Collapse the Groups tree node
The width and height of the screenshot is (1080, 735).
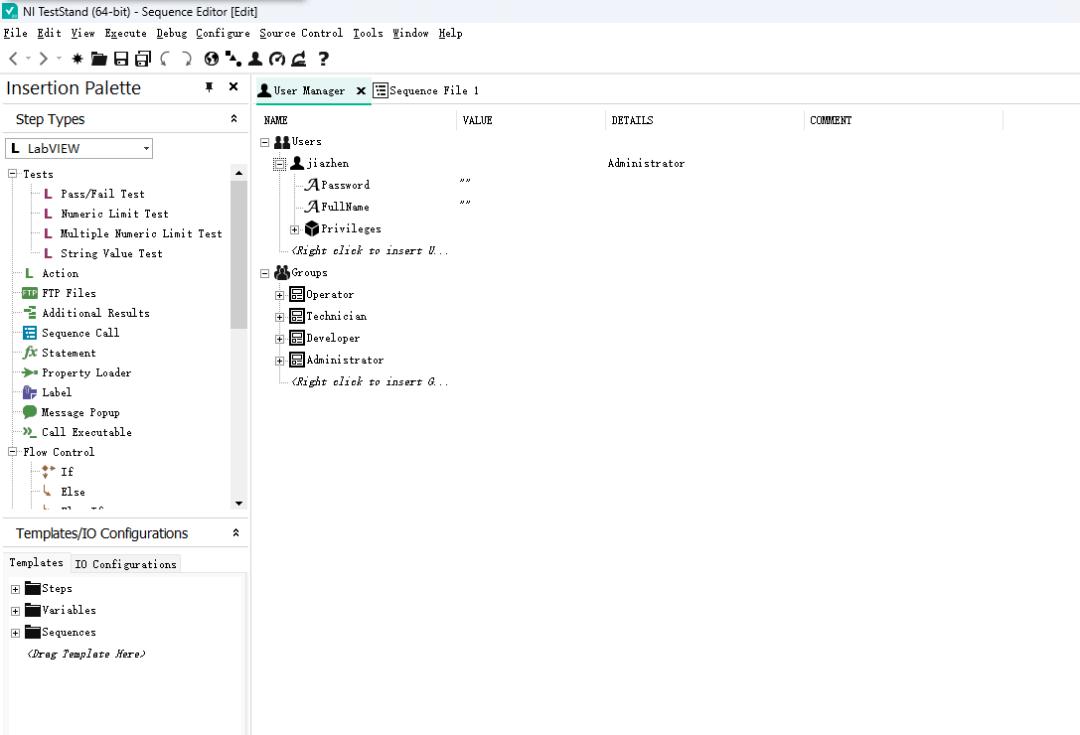pos(264,273)
